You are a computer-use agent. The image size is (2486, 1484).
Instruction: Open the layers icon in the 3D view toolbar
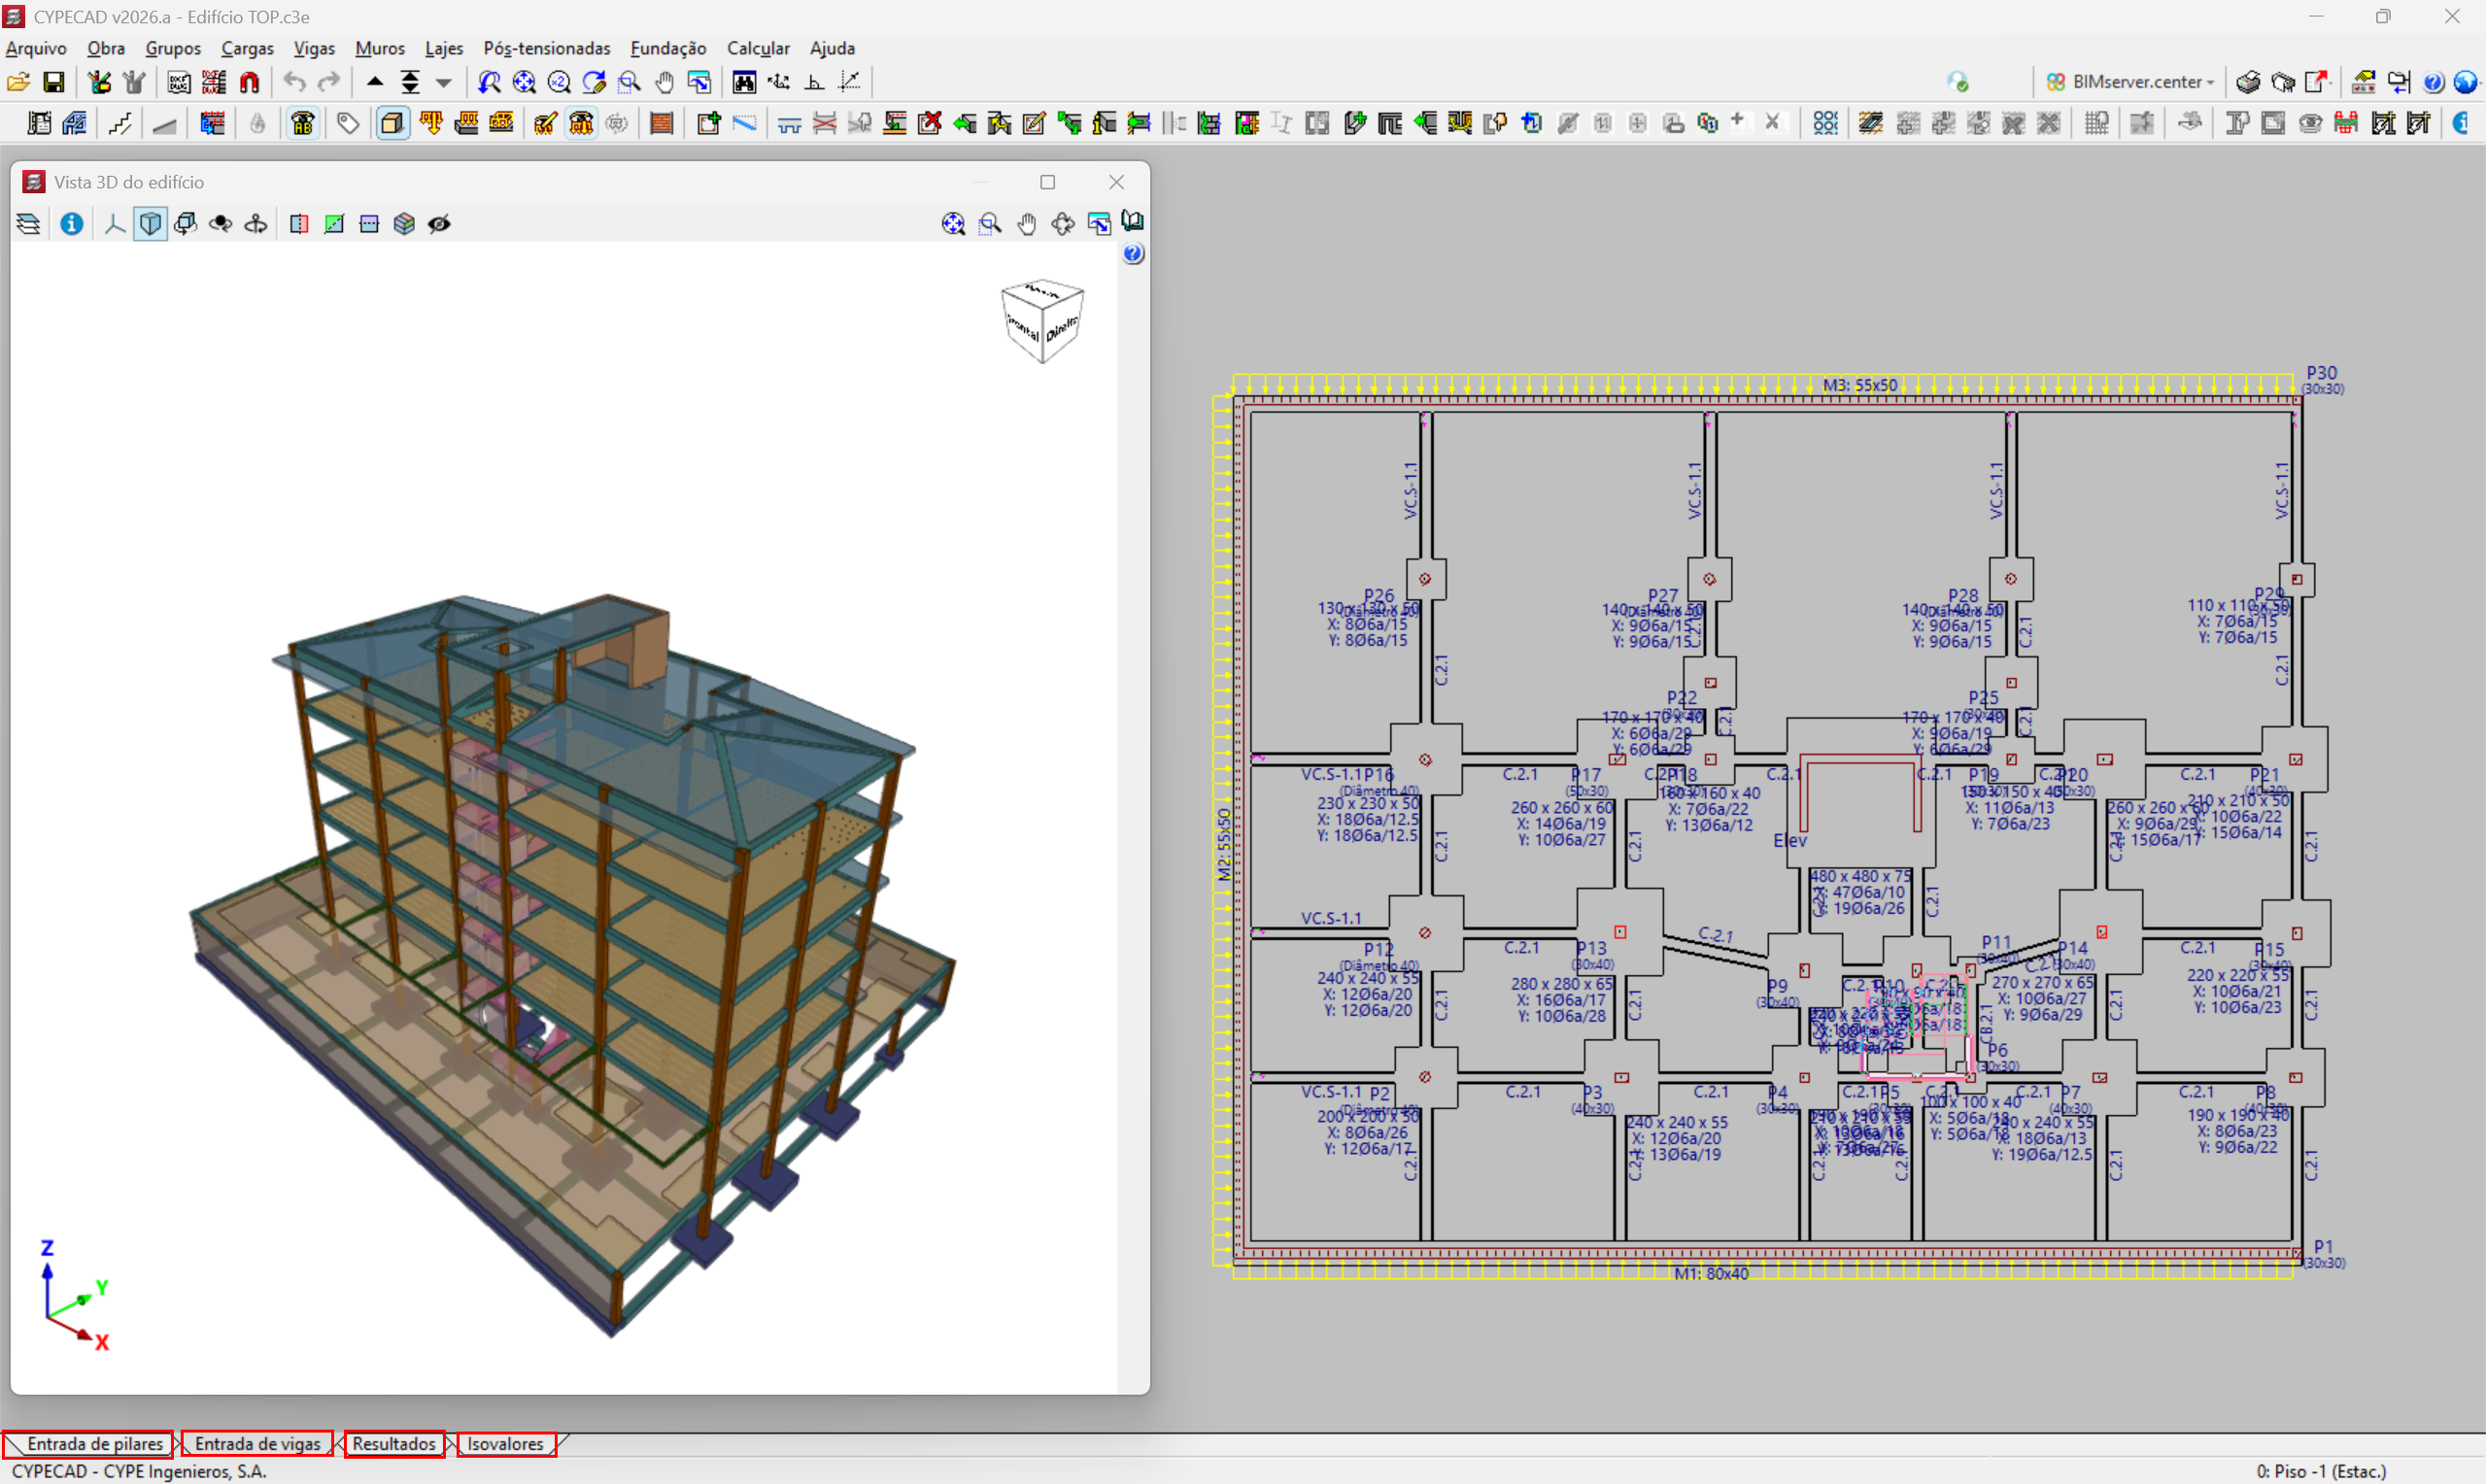click(x=28, y=224)
